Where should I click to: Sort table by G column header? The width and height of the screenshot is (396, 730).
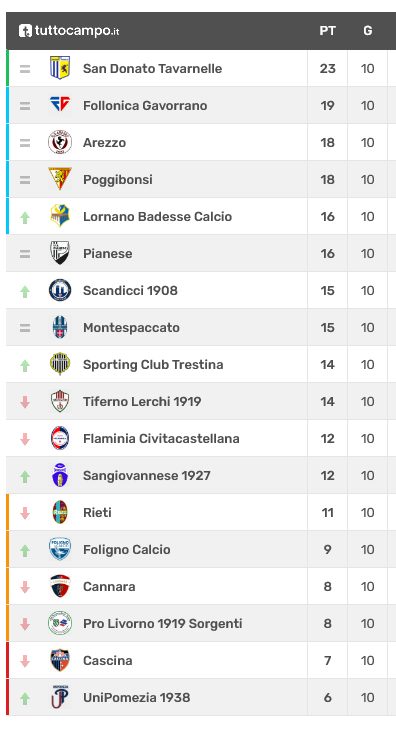(368, 31)
